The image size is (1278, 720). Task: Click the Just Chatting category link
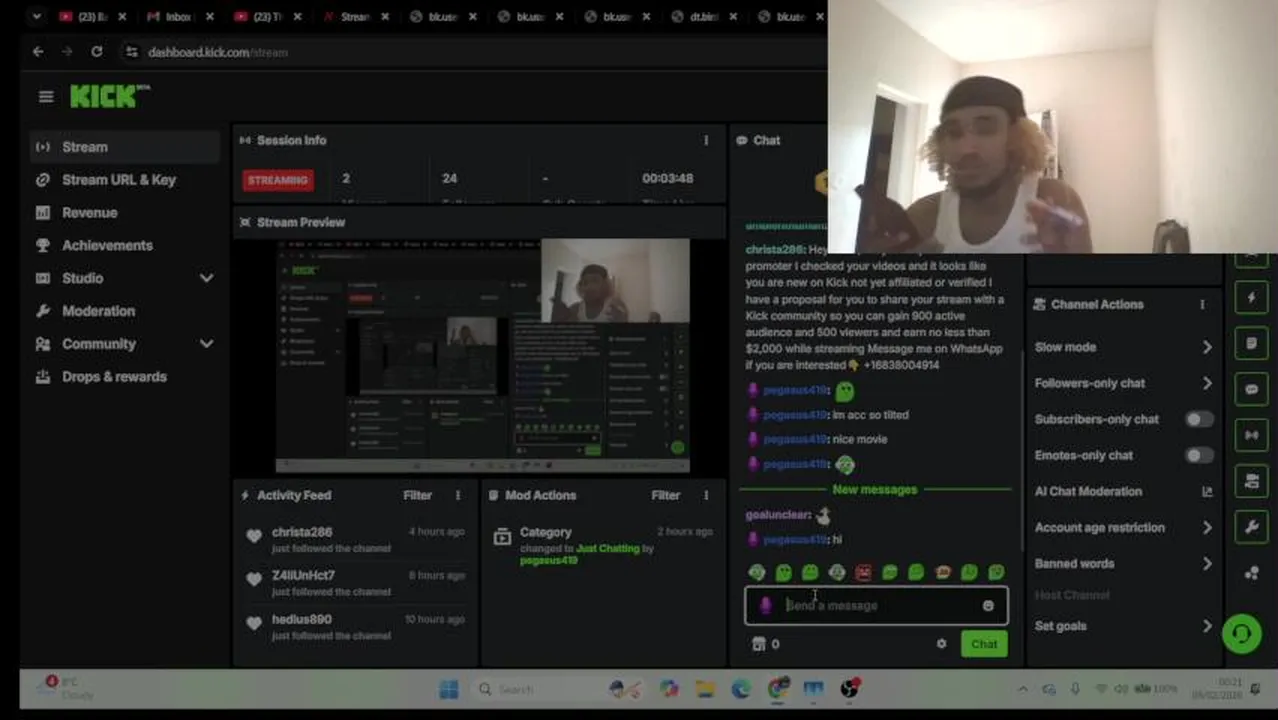click(x=607, y=549)
